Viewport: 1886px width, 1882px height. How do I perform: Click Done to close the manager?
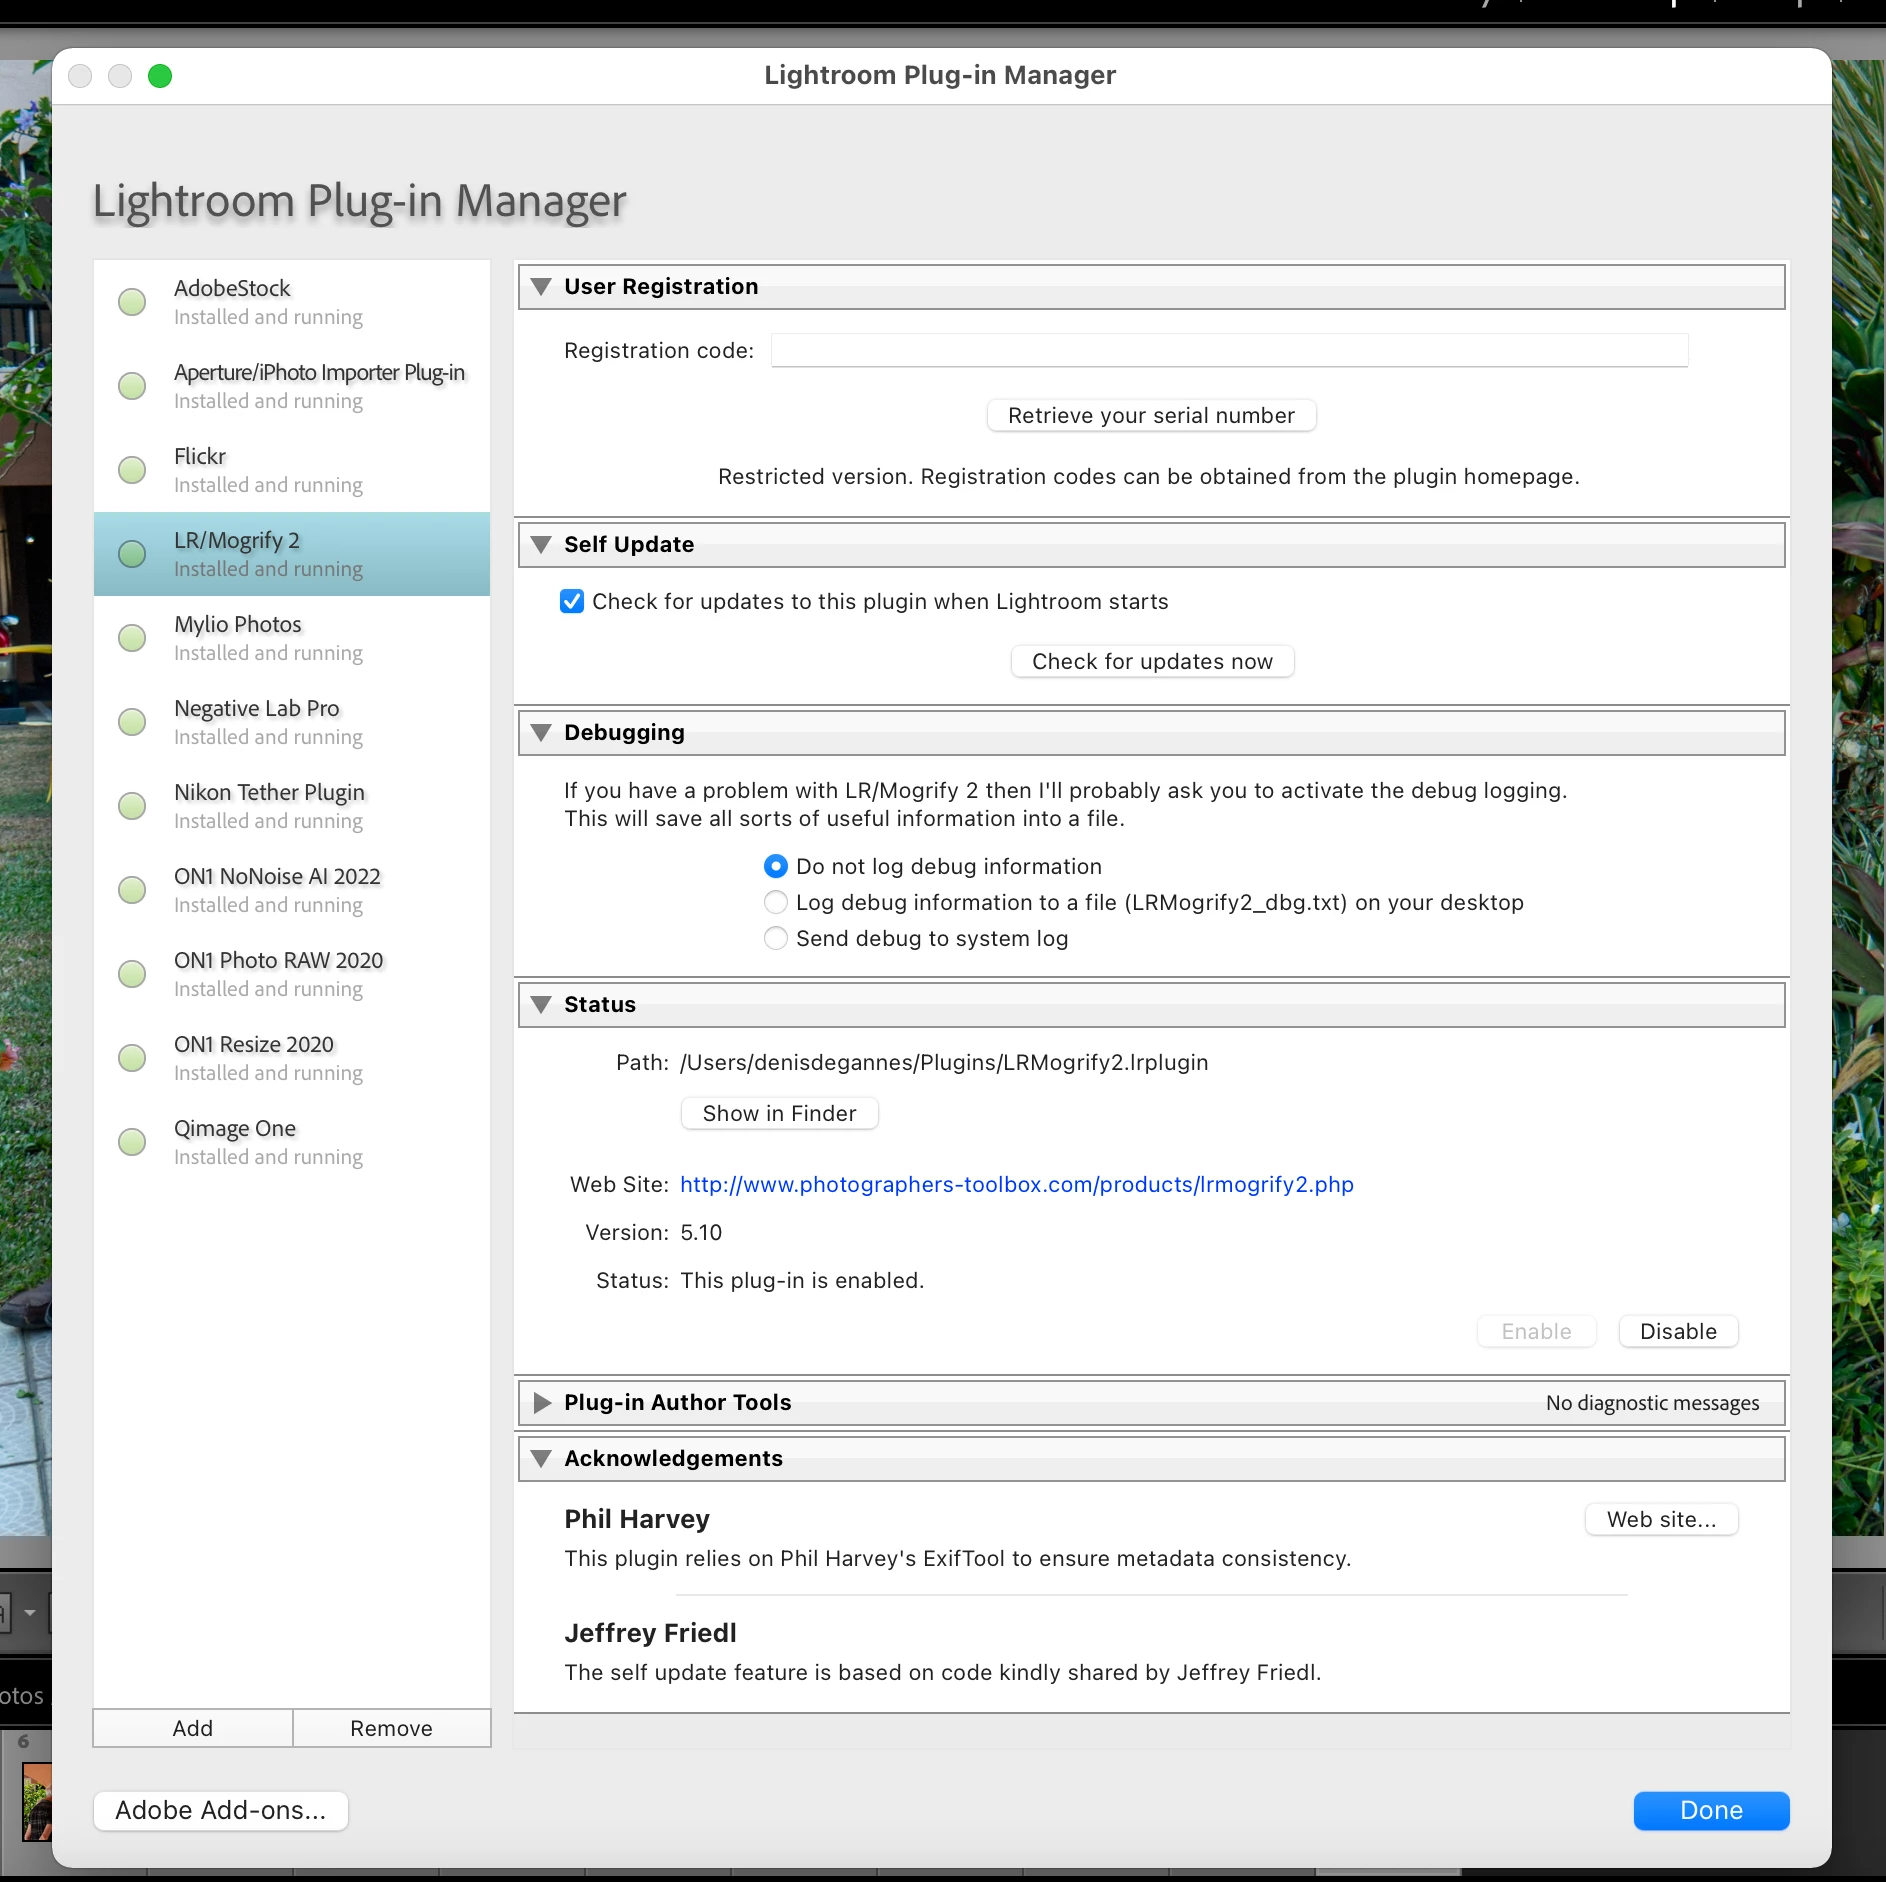[1711, 1810]
